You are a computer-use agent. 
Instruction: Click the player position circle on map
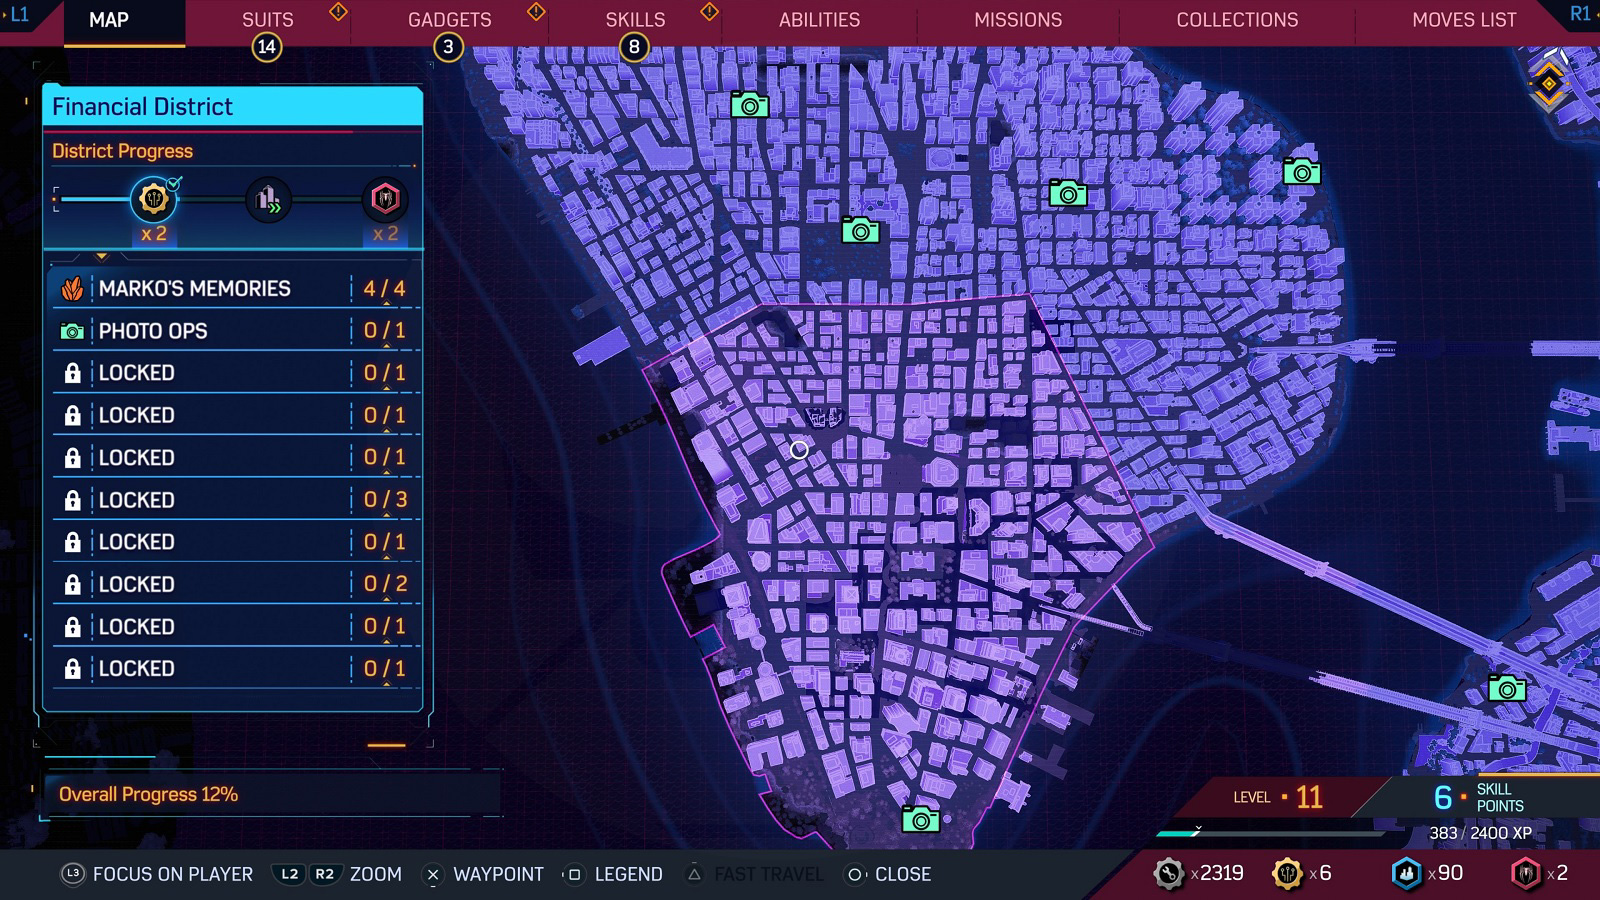coord(799,450)
